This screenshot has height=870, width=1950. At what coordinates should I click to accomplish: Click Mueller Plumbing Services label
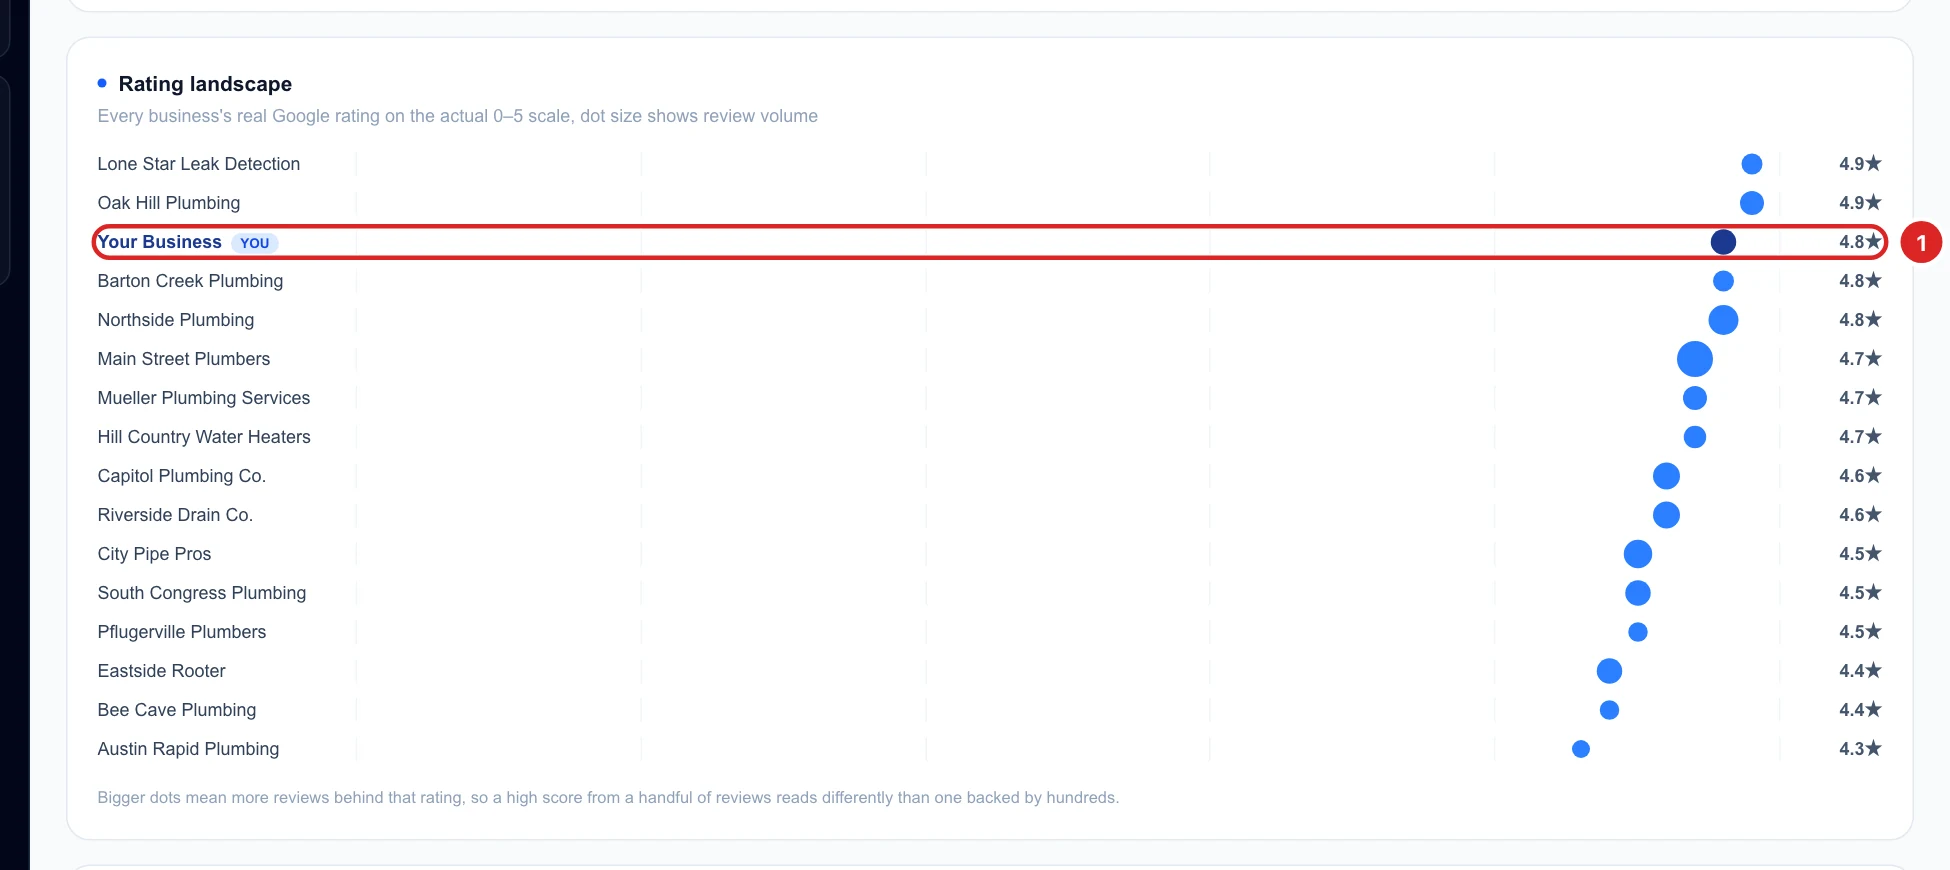point(204,398)
